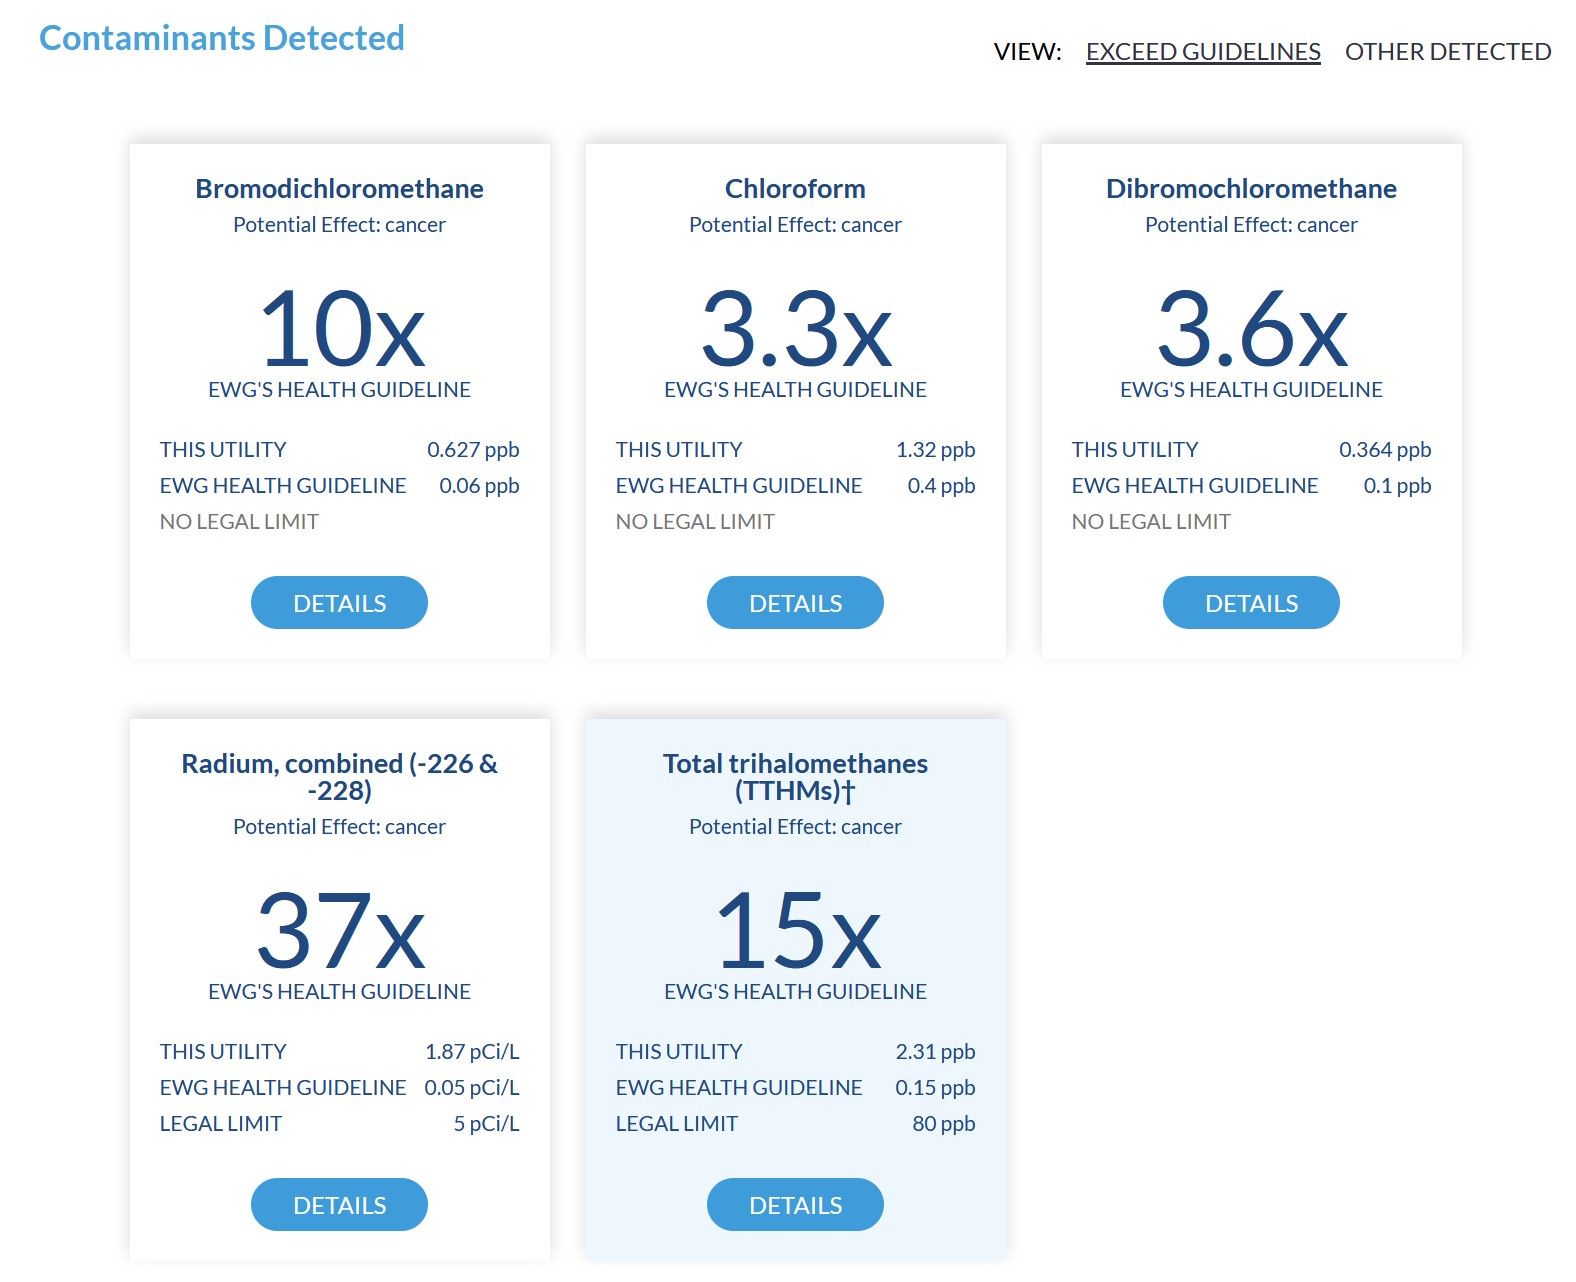Viewport: 1576px width, 1282px height.
Task: Click the 80 ppb legal limit value
Action: pos(943,1124)
